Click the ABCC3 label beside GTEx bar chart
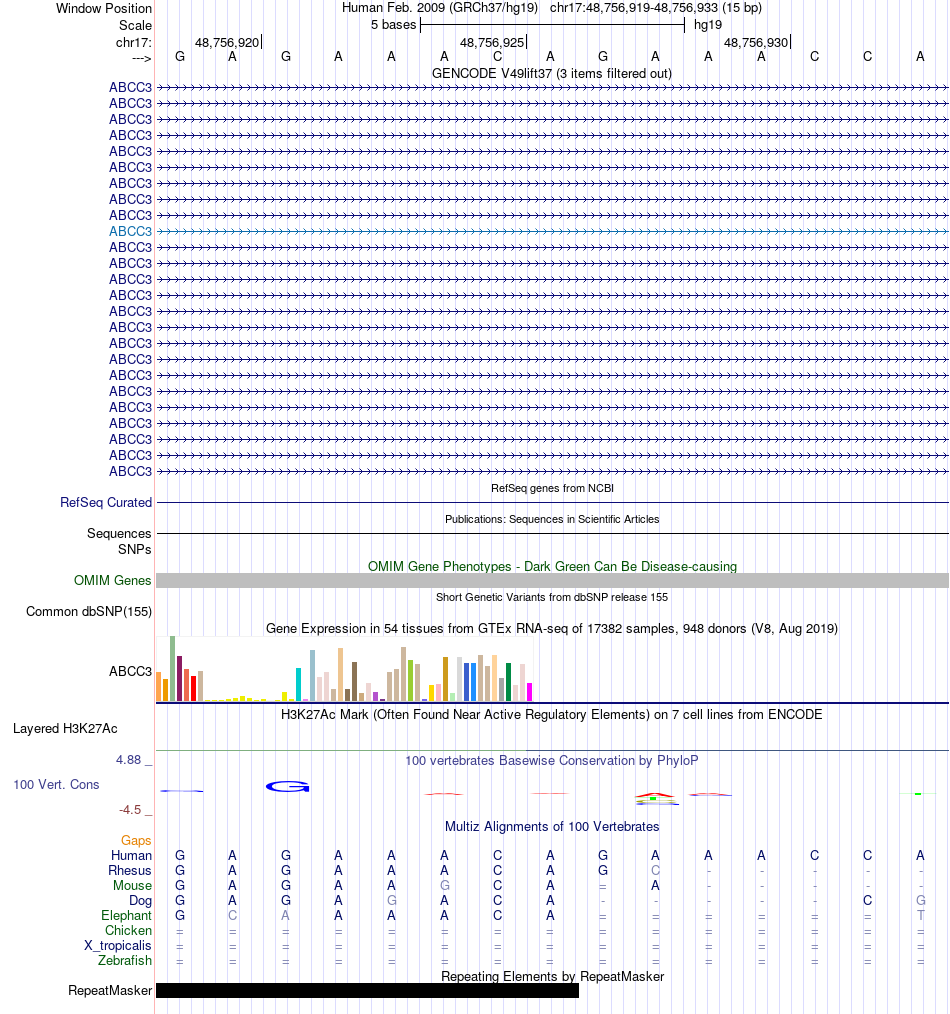 (x=130, y=671)
